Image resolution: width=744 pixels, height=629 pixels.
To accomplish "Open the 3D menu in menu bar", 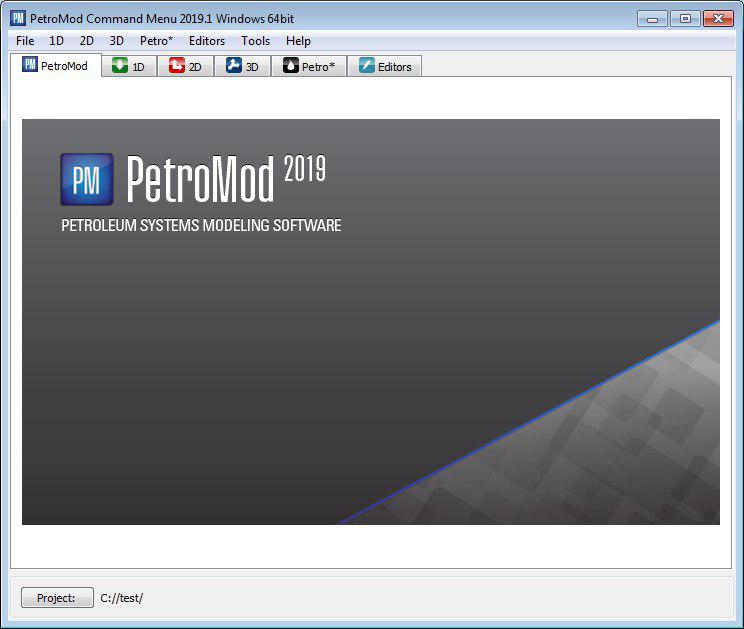I will point(117,41).
